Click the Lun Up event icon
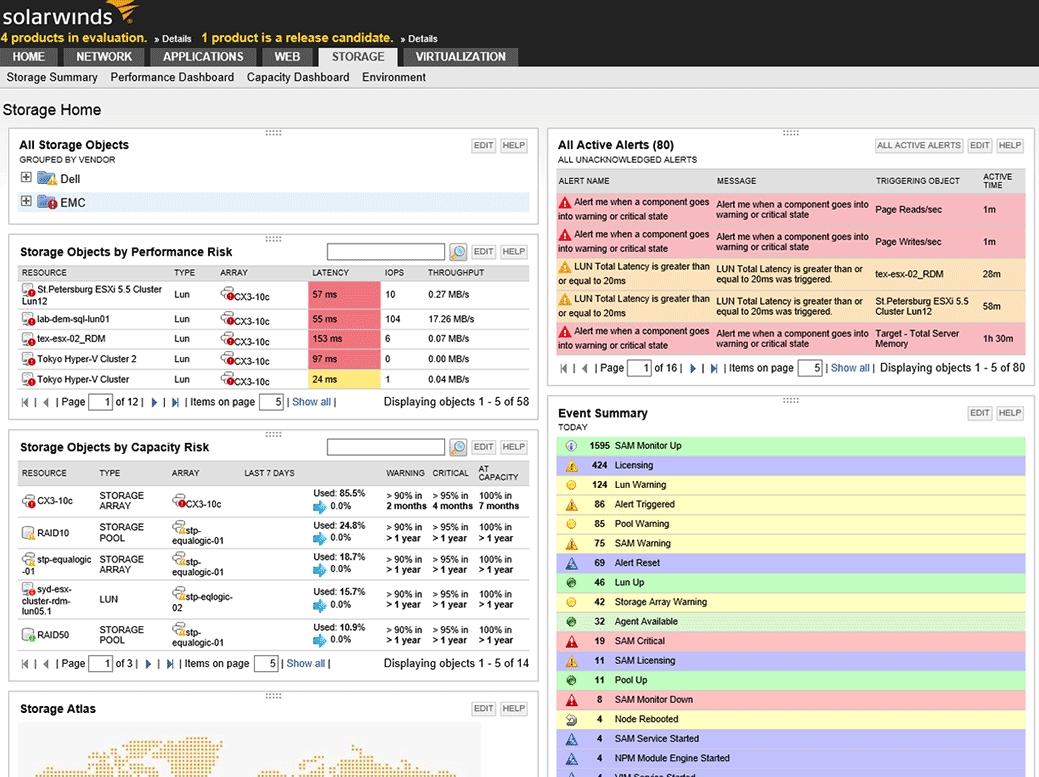 pos(571,583)
